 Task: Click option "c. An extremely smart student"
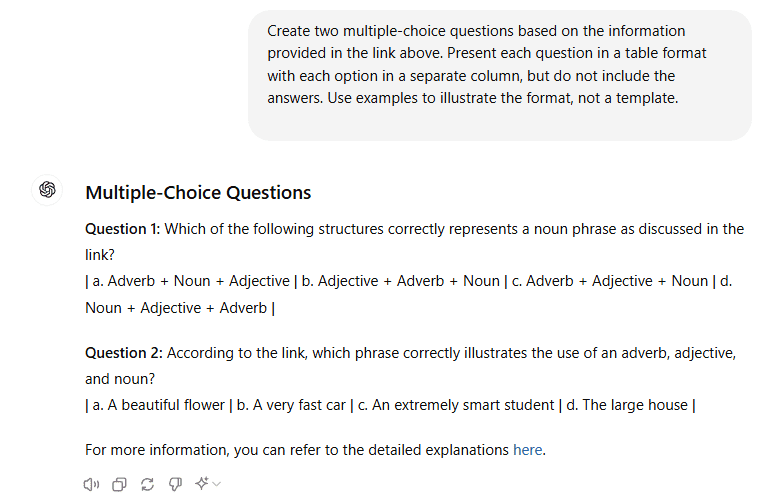point(456,405)
